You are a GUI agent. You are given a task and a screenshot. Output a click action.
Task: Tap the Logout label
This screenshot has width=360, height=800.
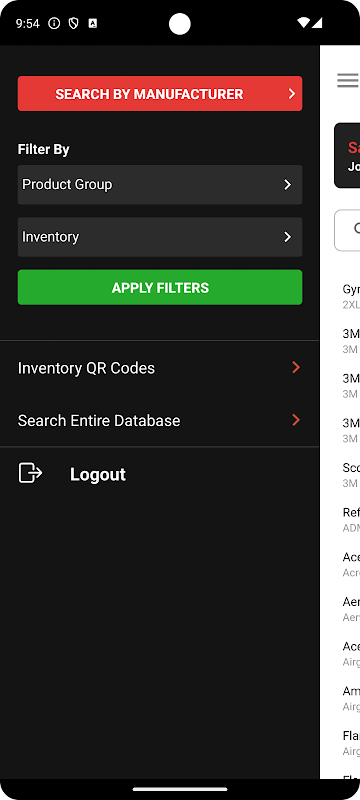[x=98, y=474]
